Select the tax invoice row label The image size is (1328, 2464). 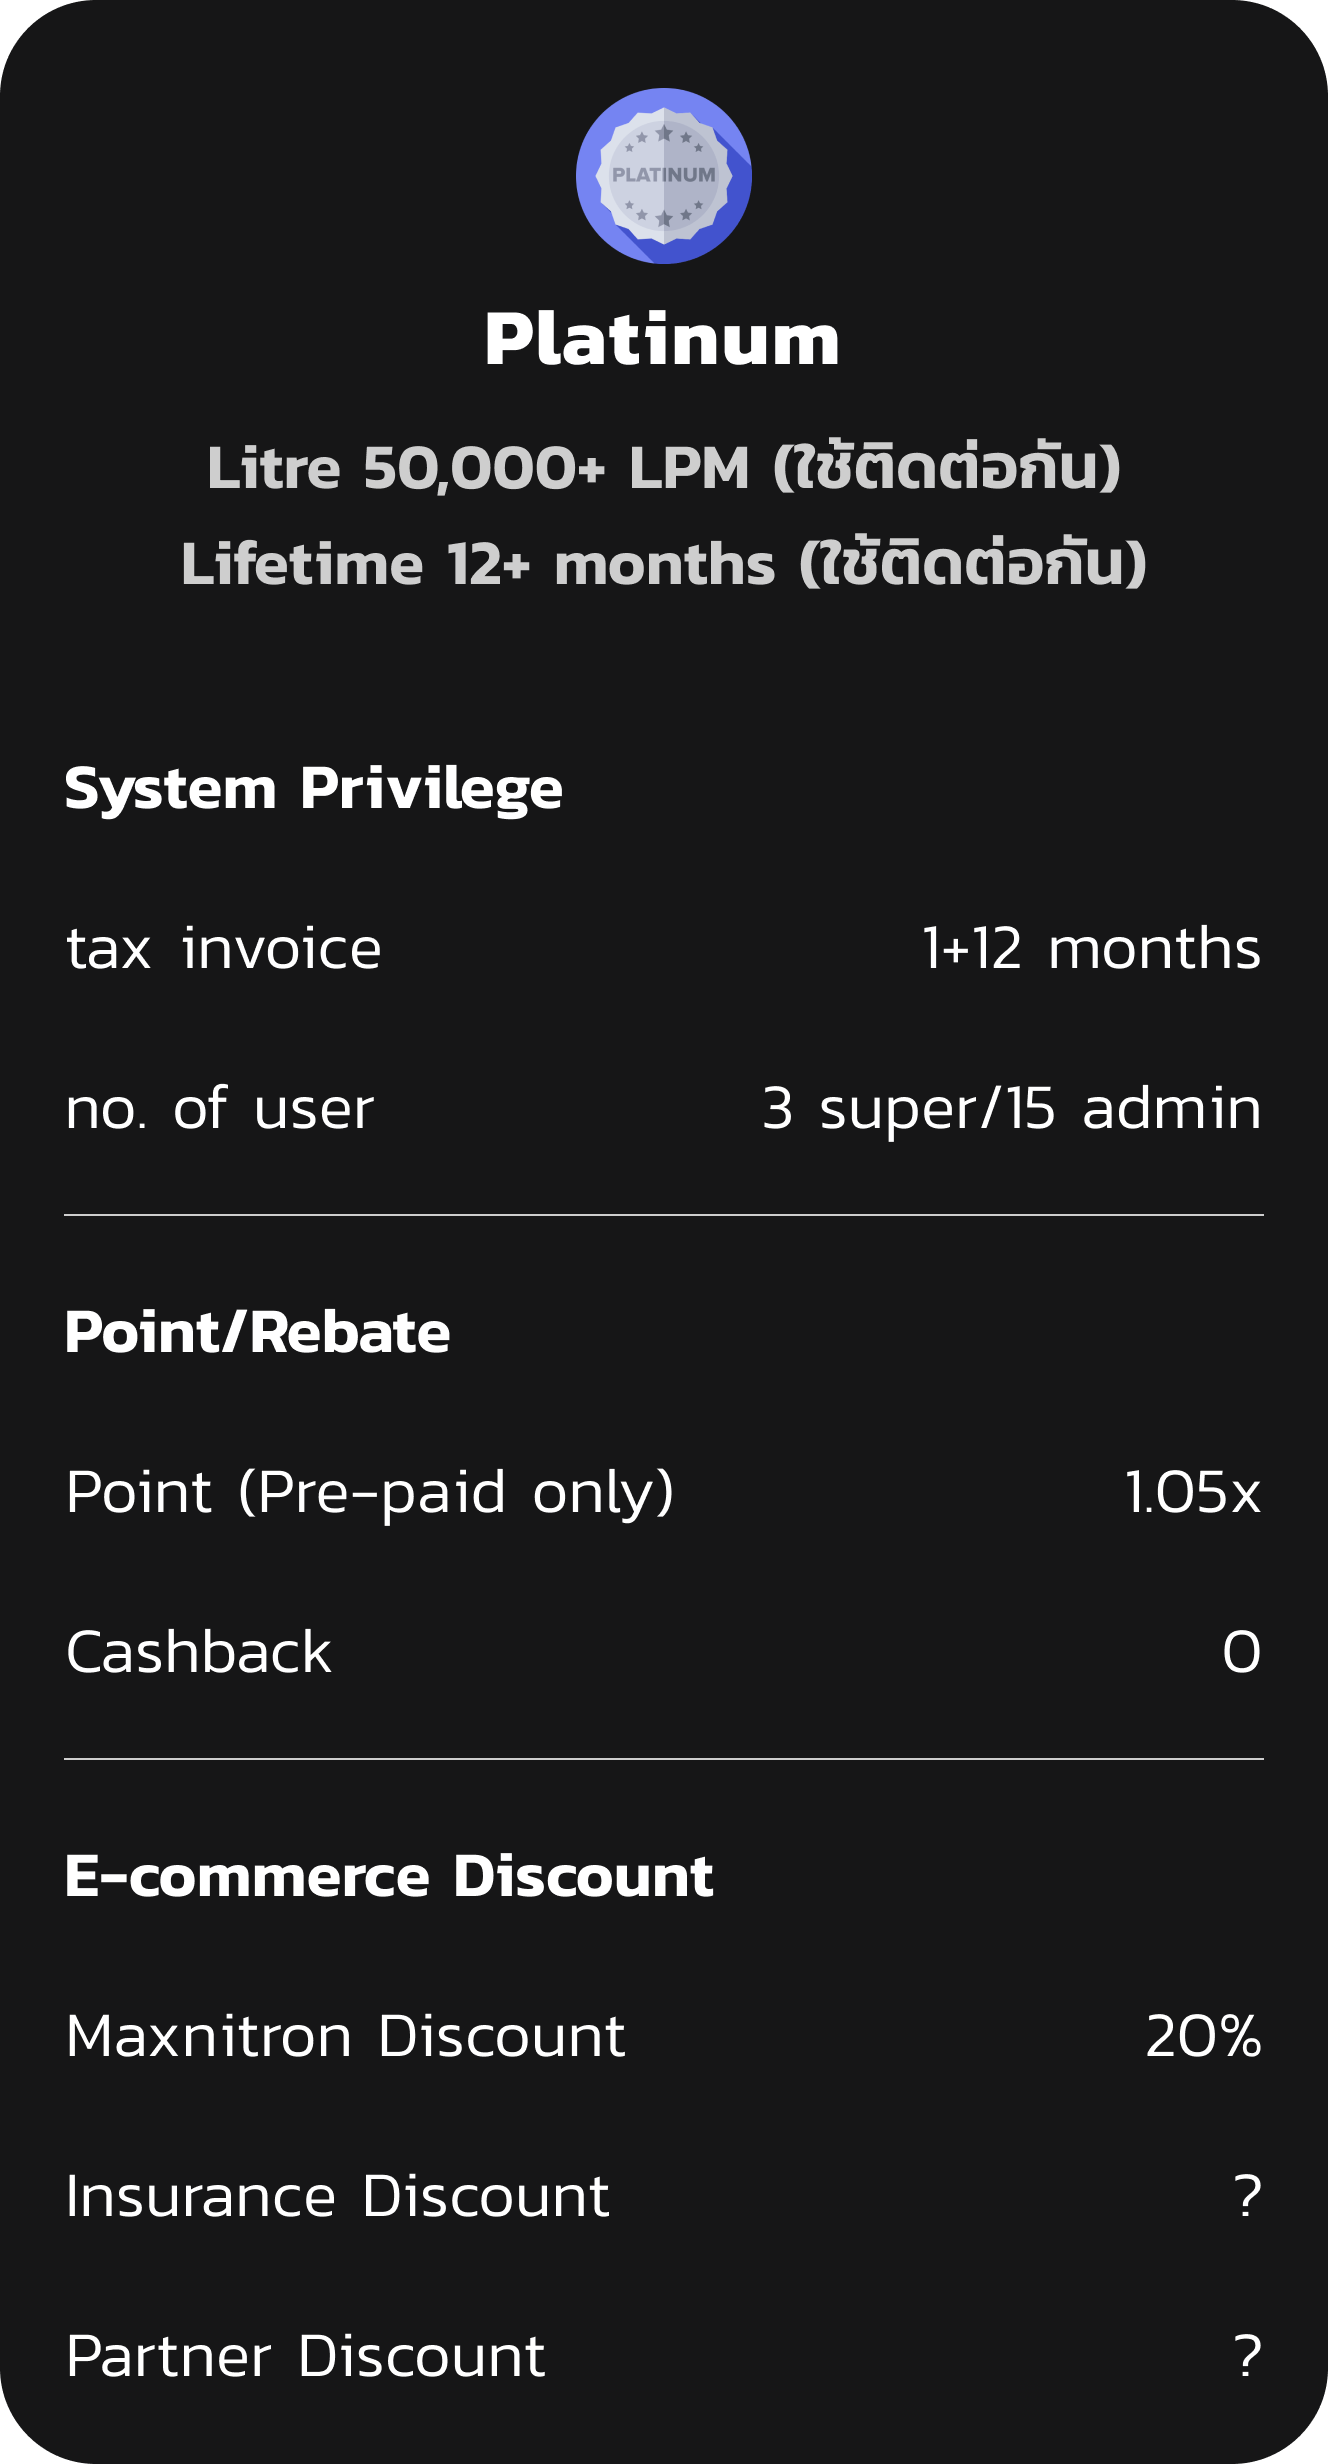click(224, 948)
